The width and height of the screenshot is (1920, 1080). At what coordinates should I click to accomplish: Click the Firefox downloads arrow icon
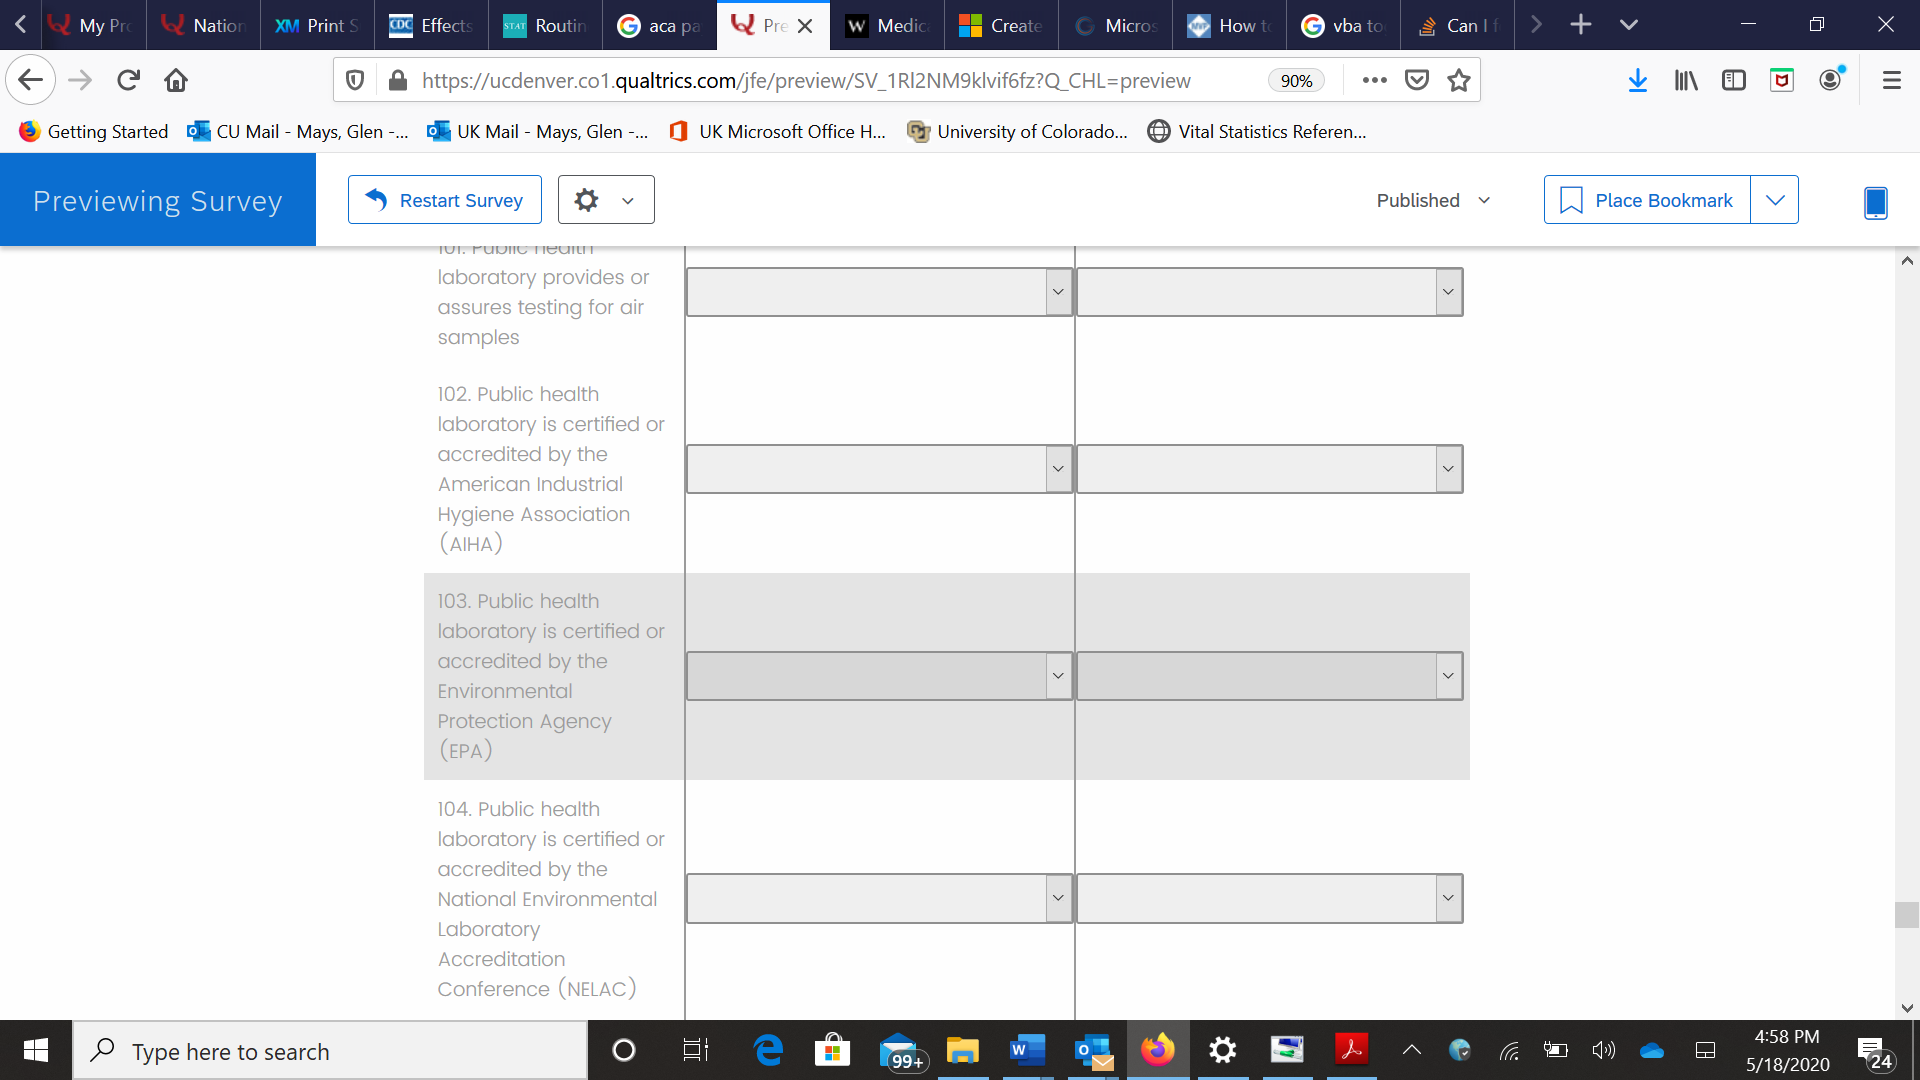point(1637,81)
